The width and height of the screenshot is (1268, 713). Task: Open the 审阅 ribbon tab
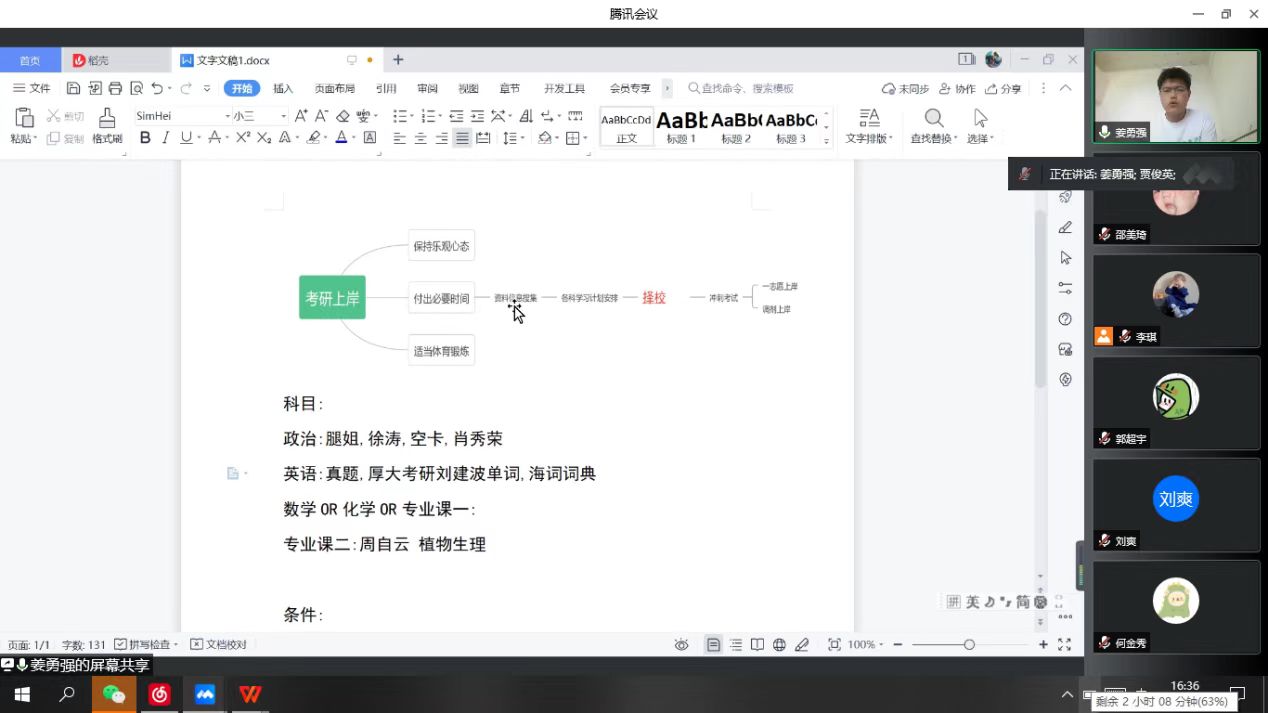[427, 88]
